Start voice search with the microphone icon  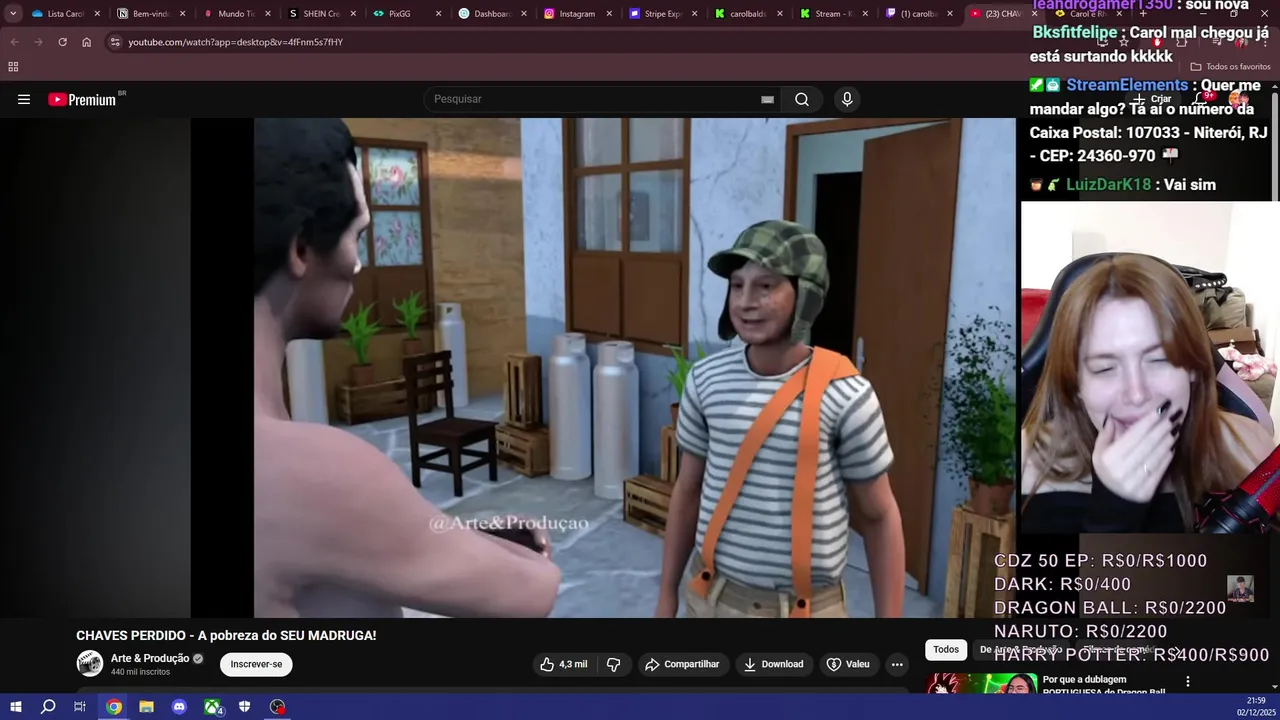[x=847, y=99]
